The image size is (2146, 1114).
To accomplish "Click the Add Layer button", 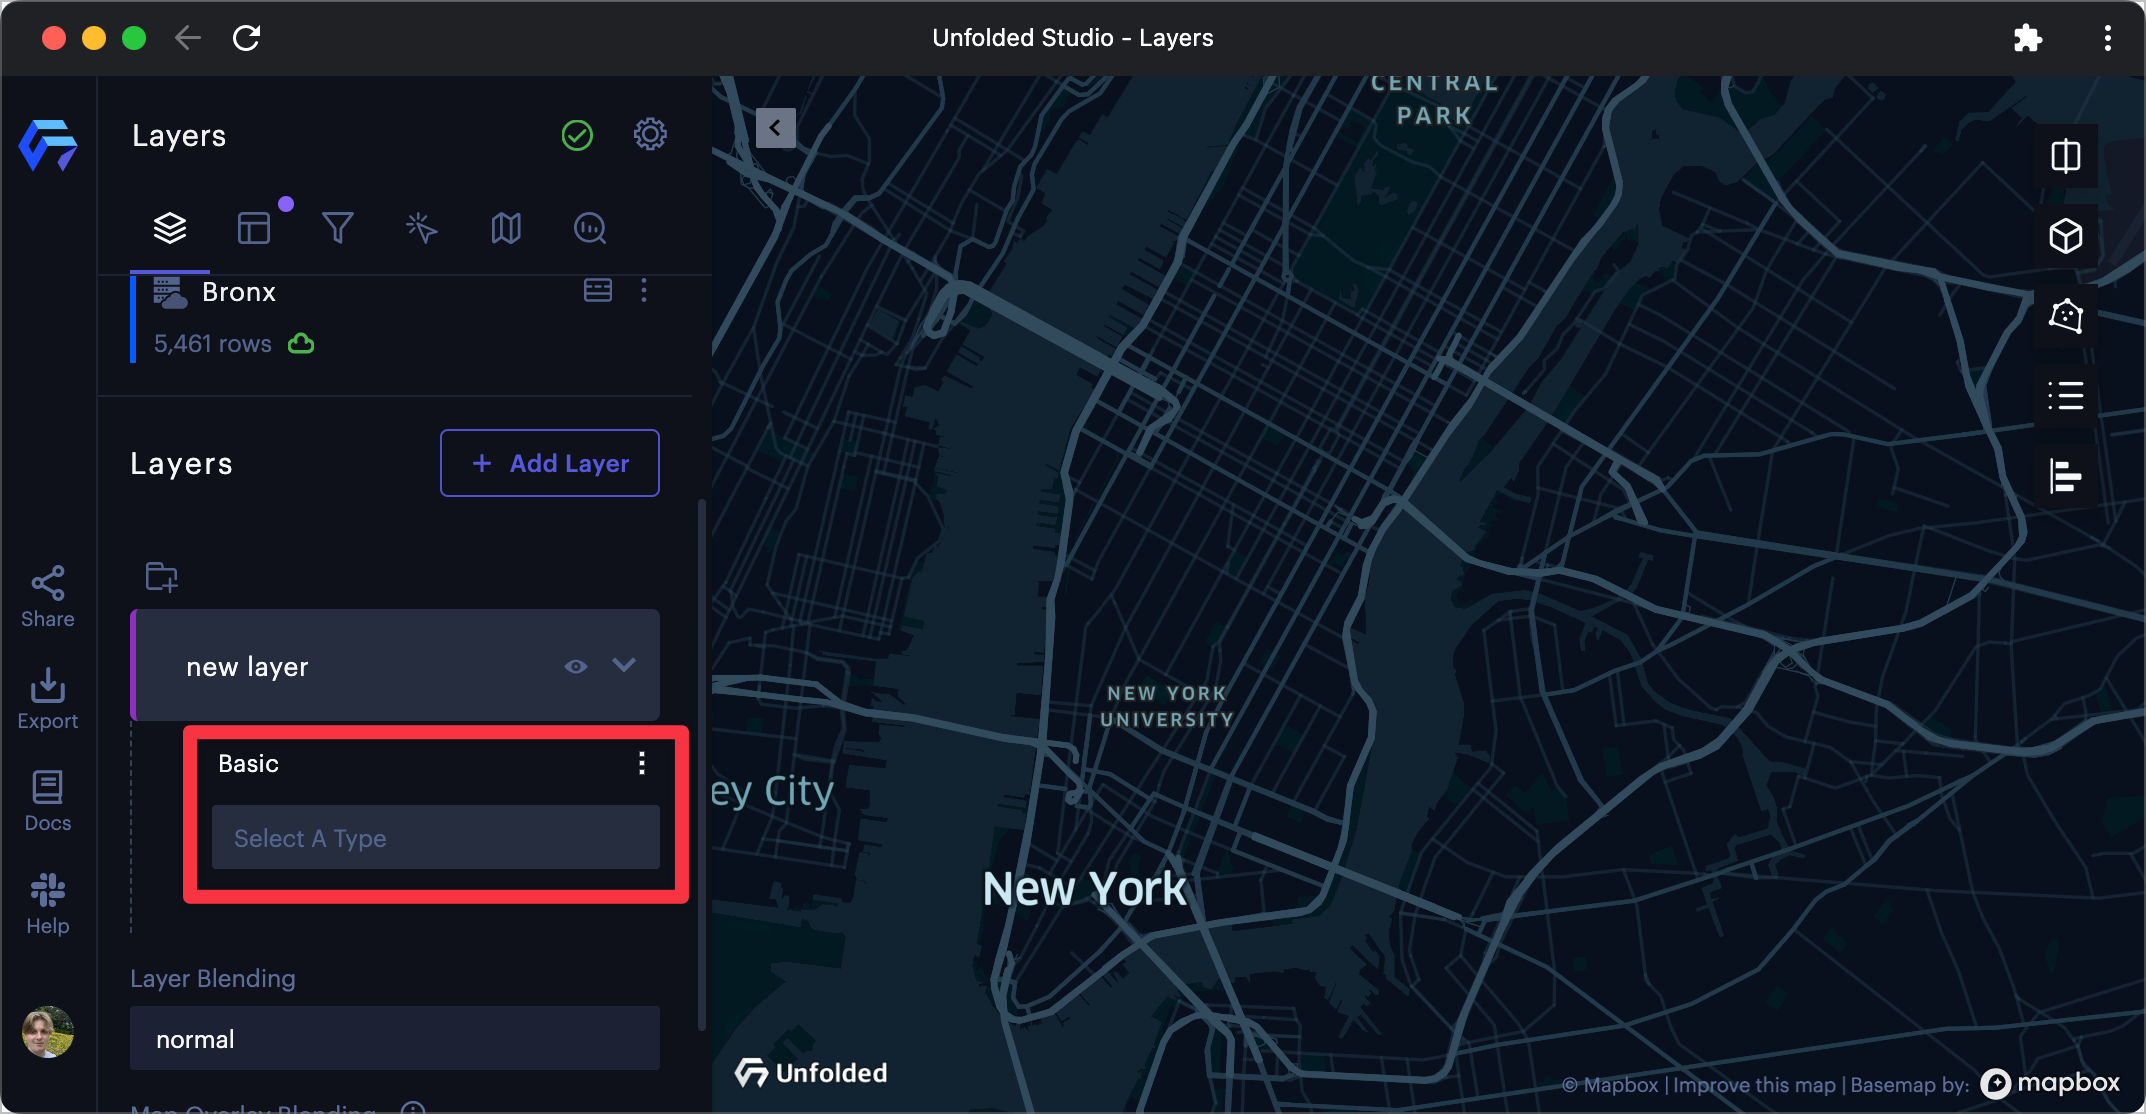I will (550, 463).
